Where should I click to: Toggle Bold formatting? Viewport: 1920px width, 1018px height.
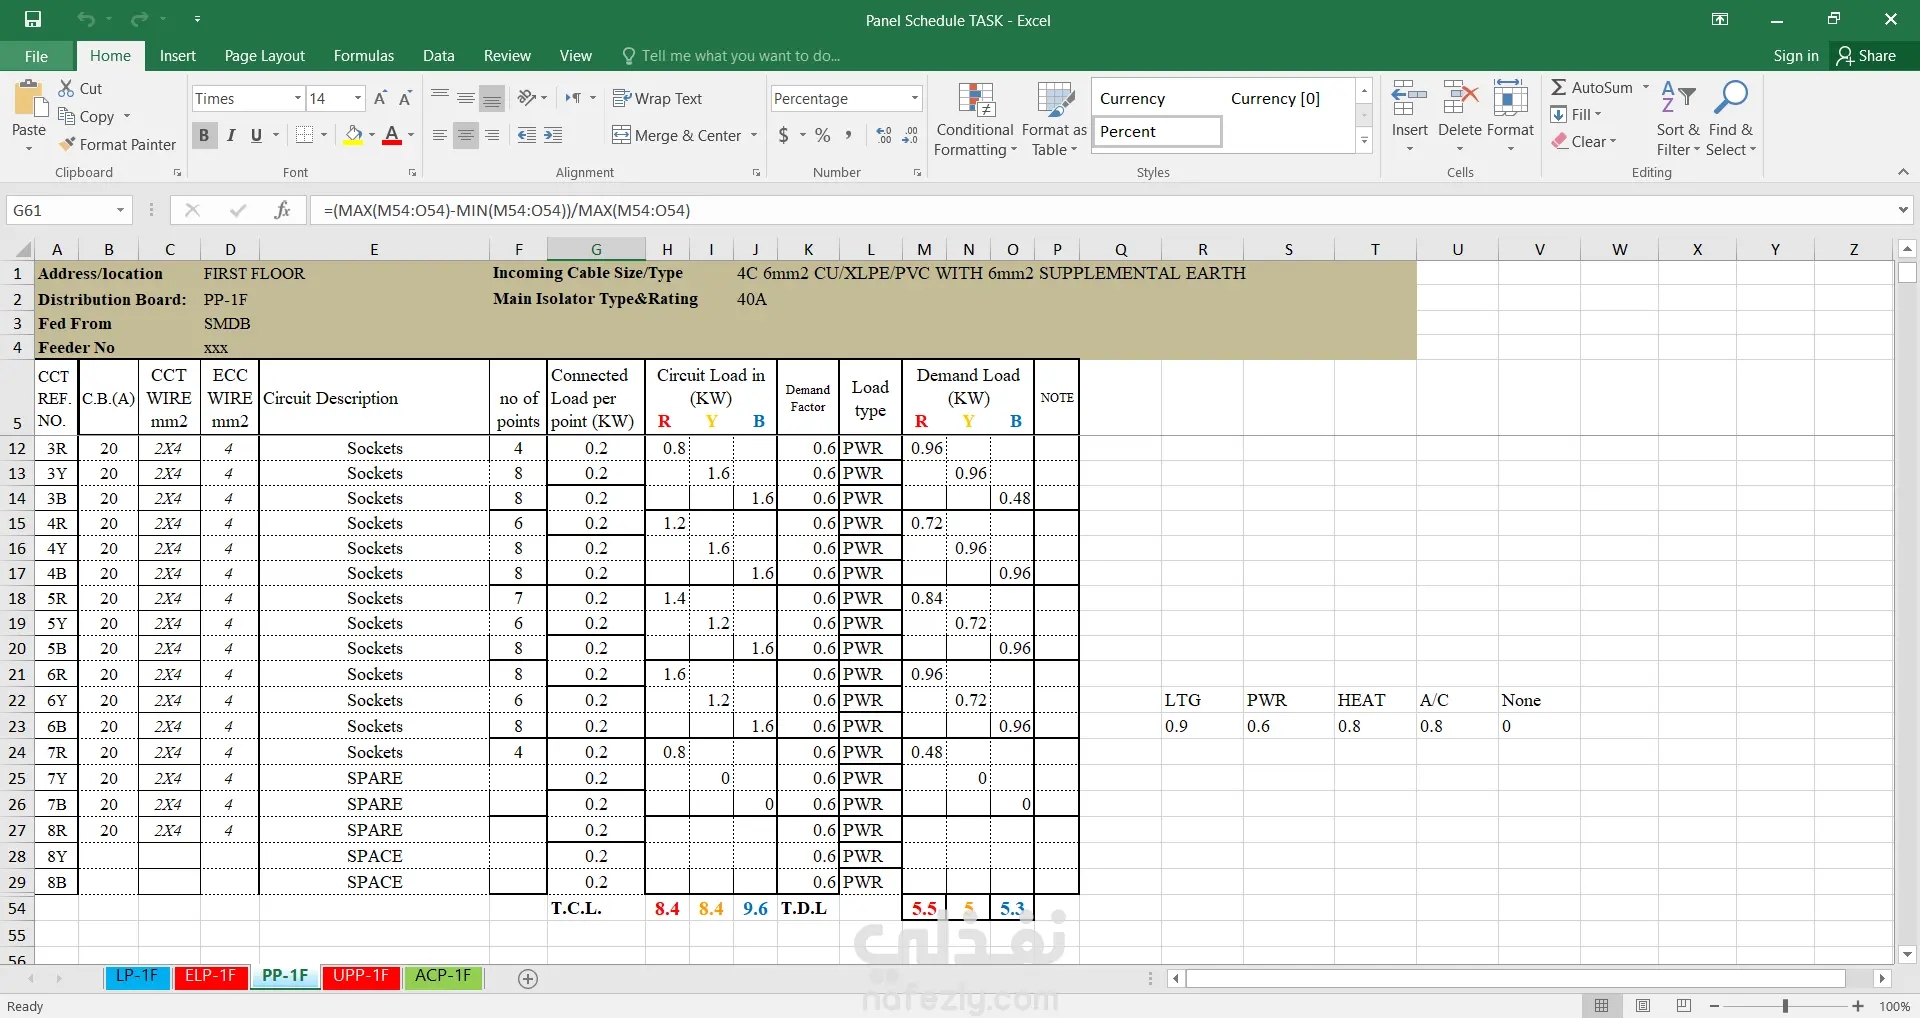click(x=204, y=135)
